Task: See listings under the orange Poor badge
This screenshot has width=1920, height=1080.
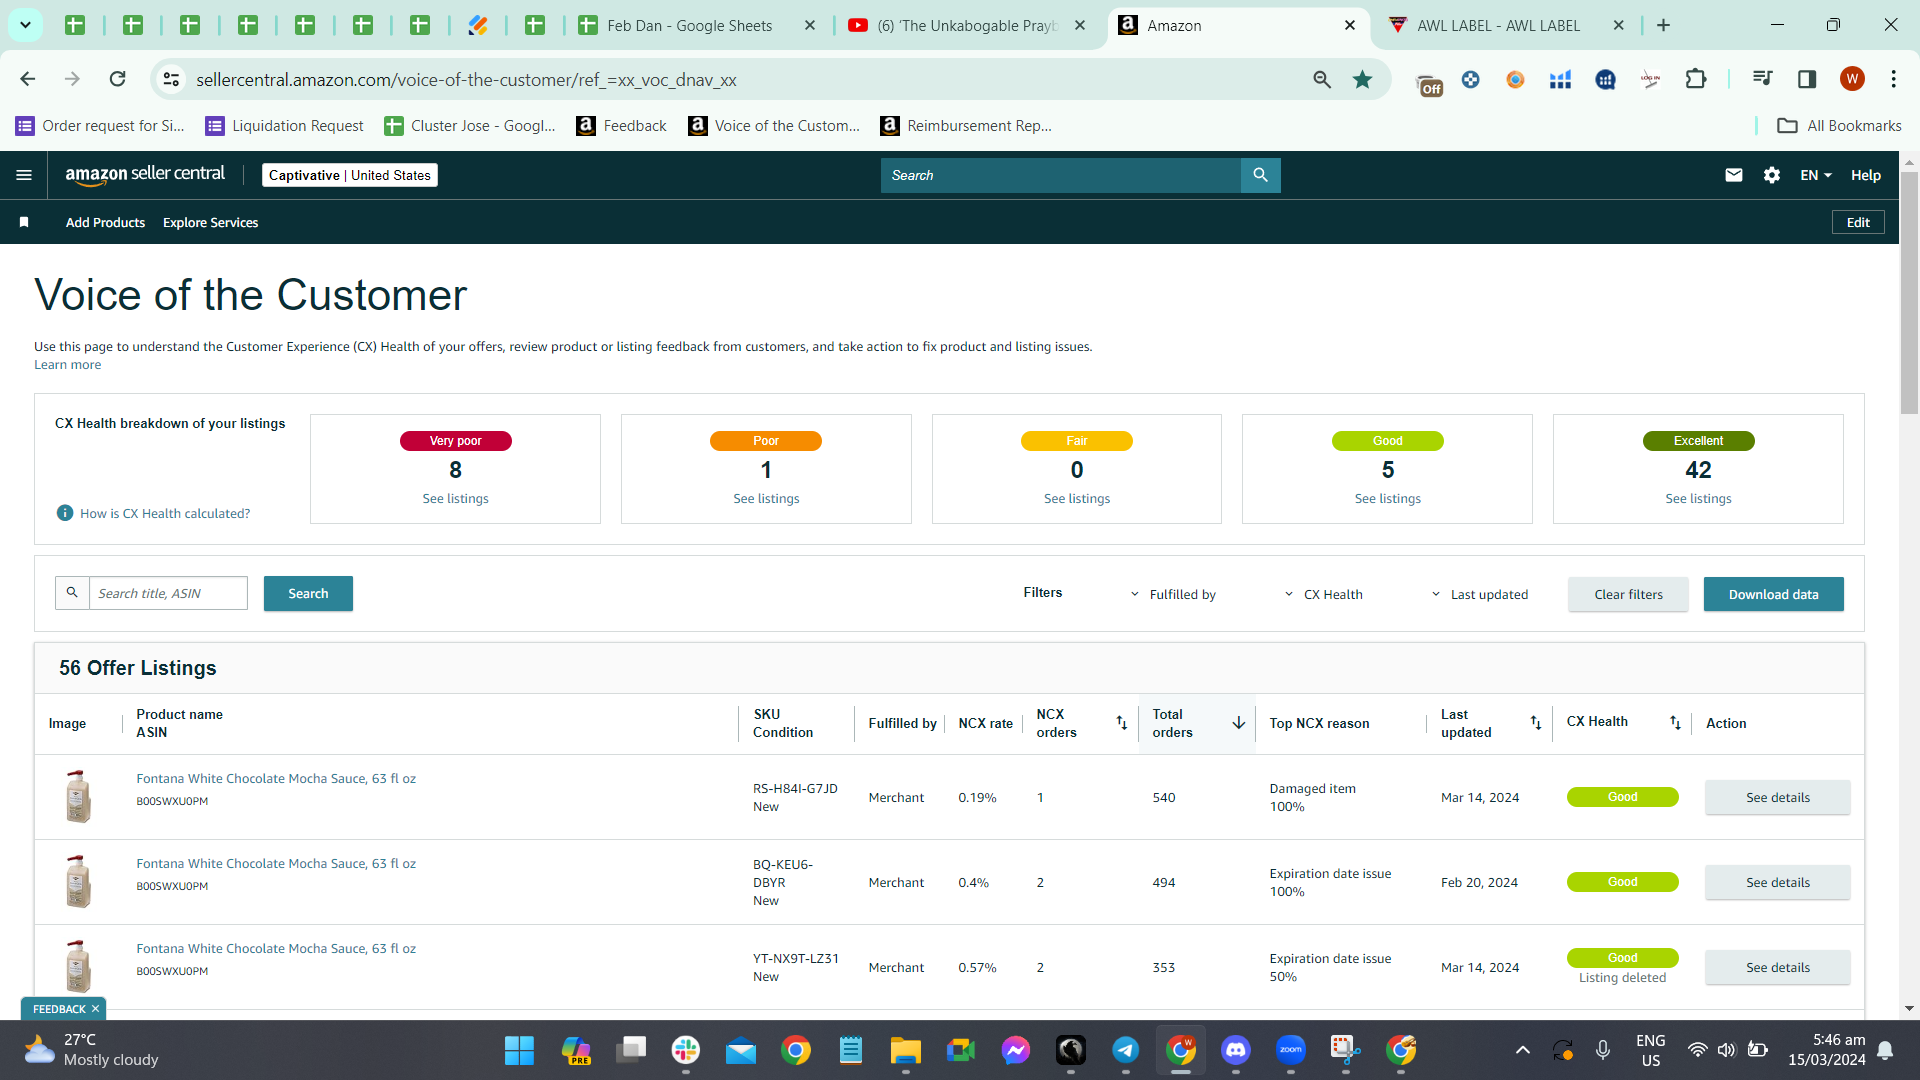Action: tap(766, 499)
